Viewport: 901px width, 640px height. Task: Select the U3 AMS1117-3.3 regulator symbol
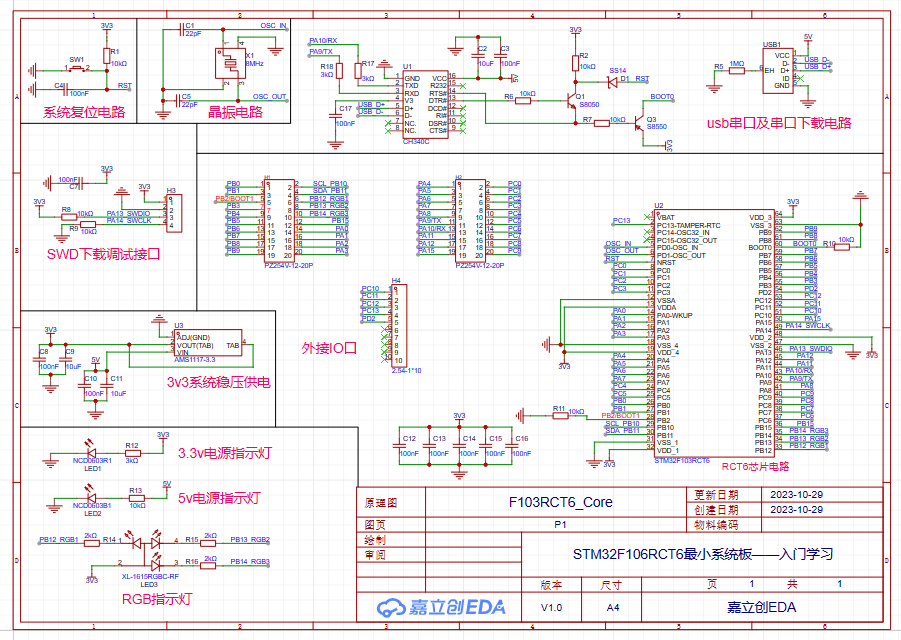[208, 344]
